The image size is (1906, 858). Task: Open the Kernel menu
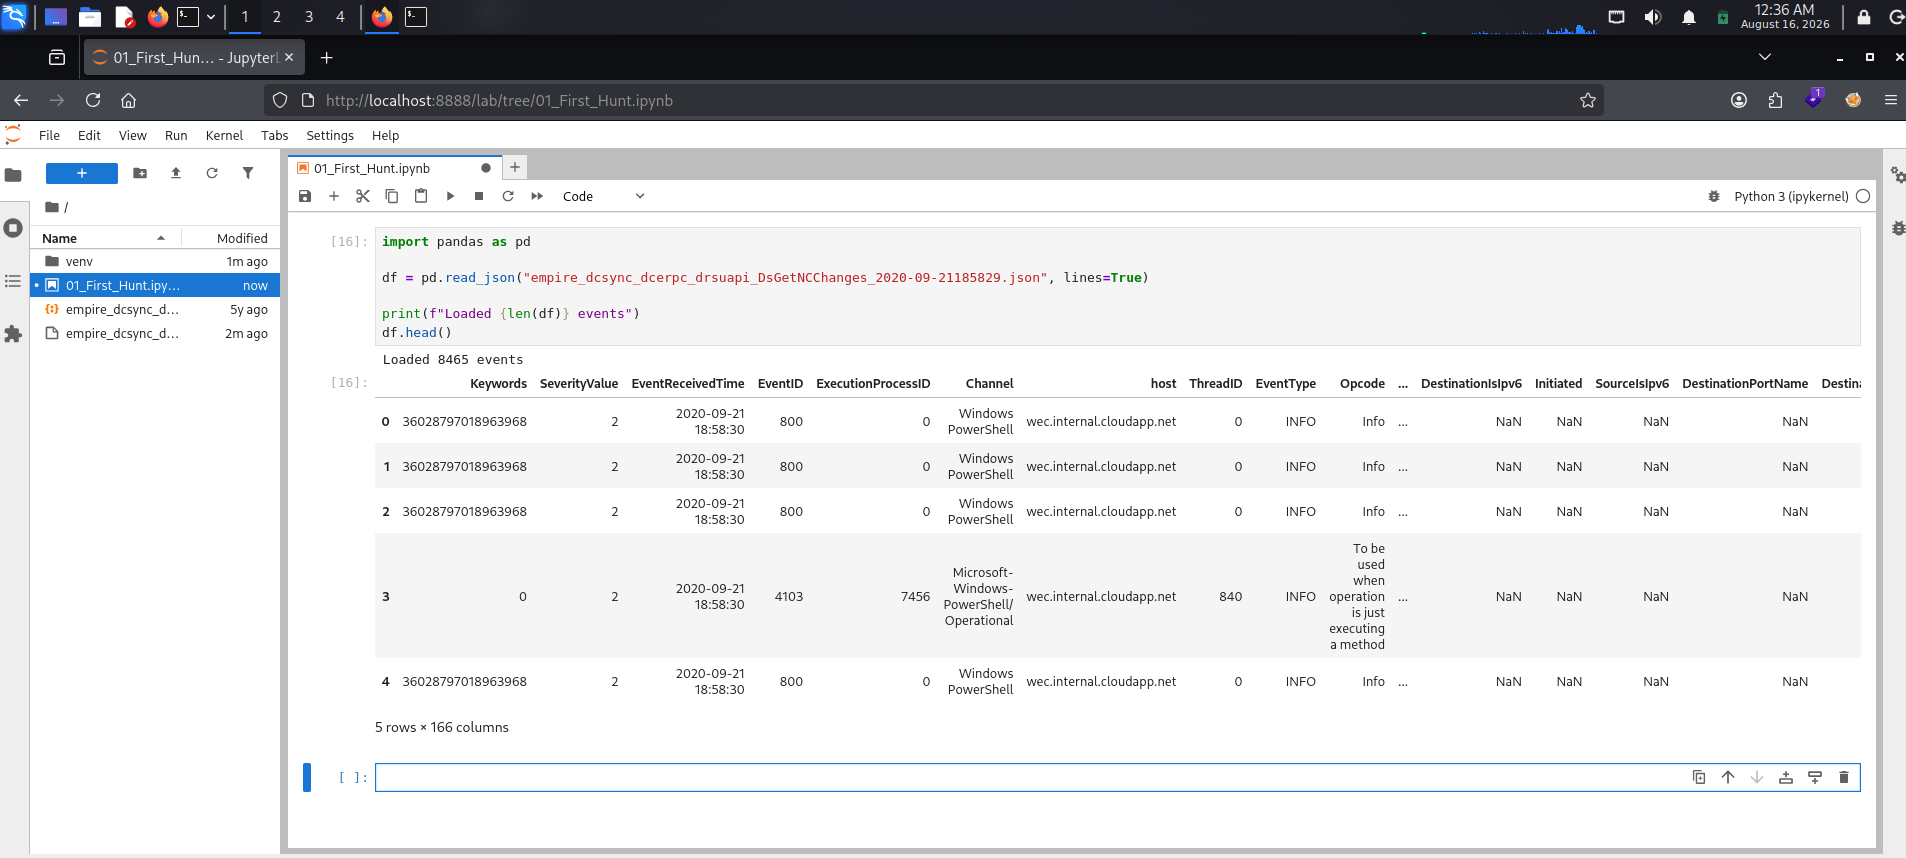coord(224,136)
